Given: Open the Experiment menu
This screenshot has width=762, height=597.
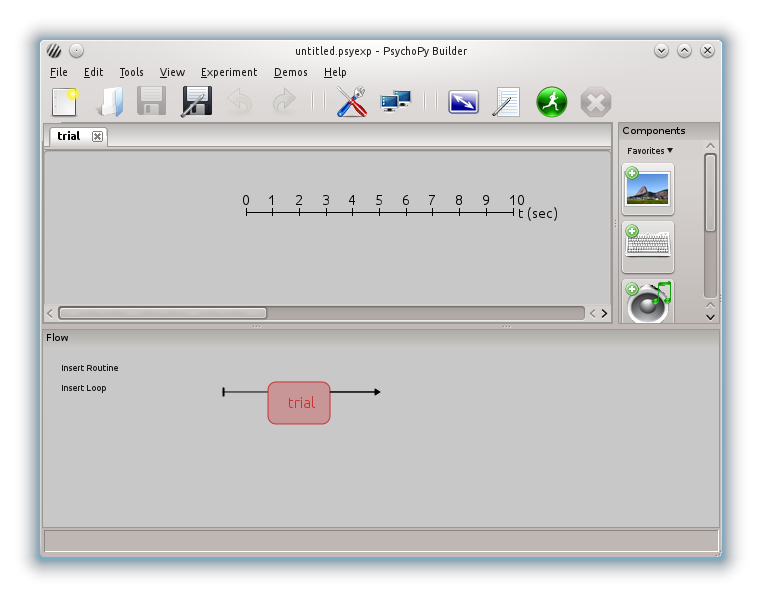Looking at the screenshot, I should pyautogui.click(x=229, y=72).
